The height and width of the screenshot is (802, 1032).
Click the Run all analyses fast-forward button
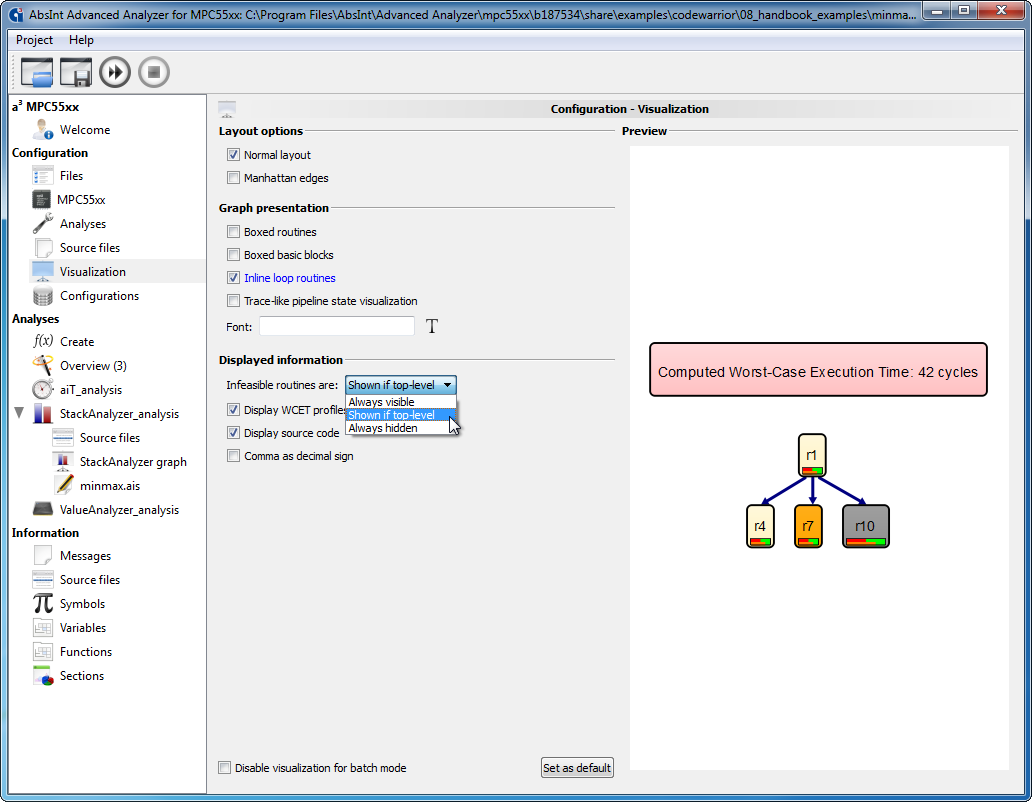tap(115, 72)
